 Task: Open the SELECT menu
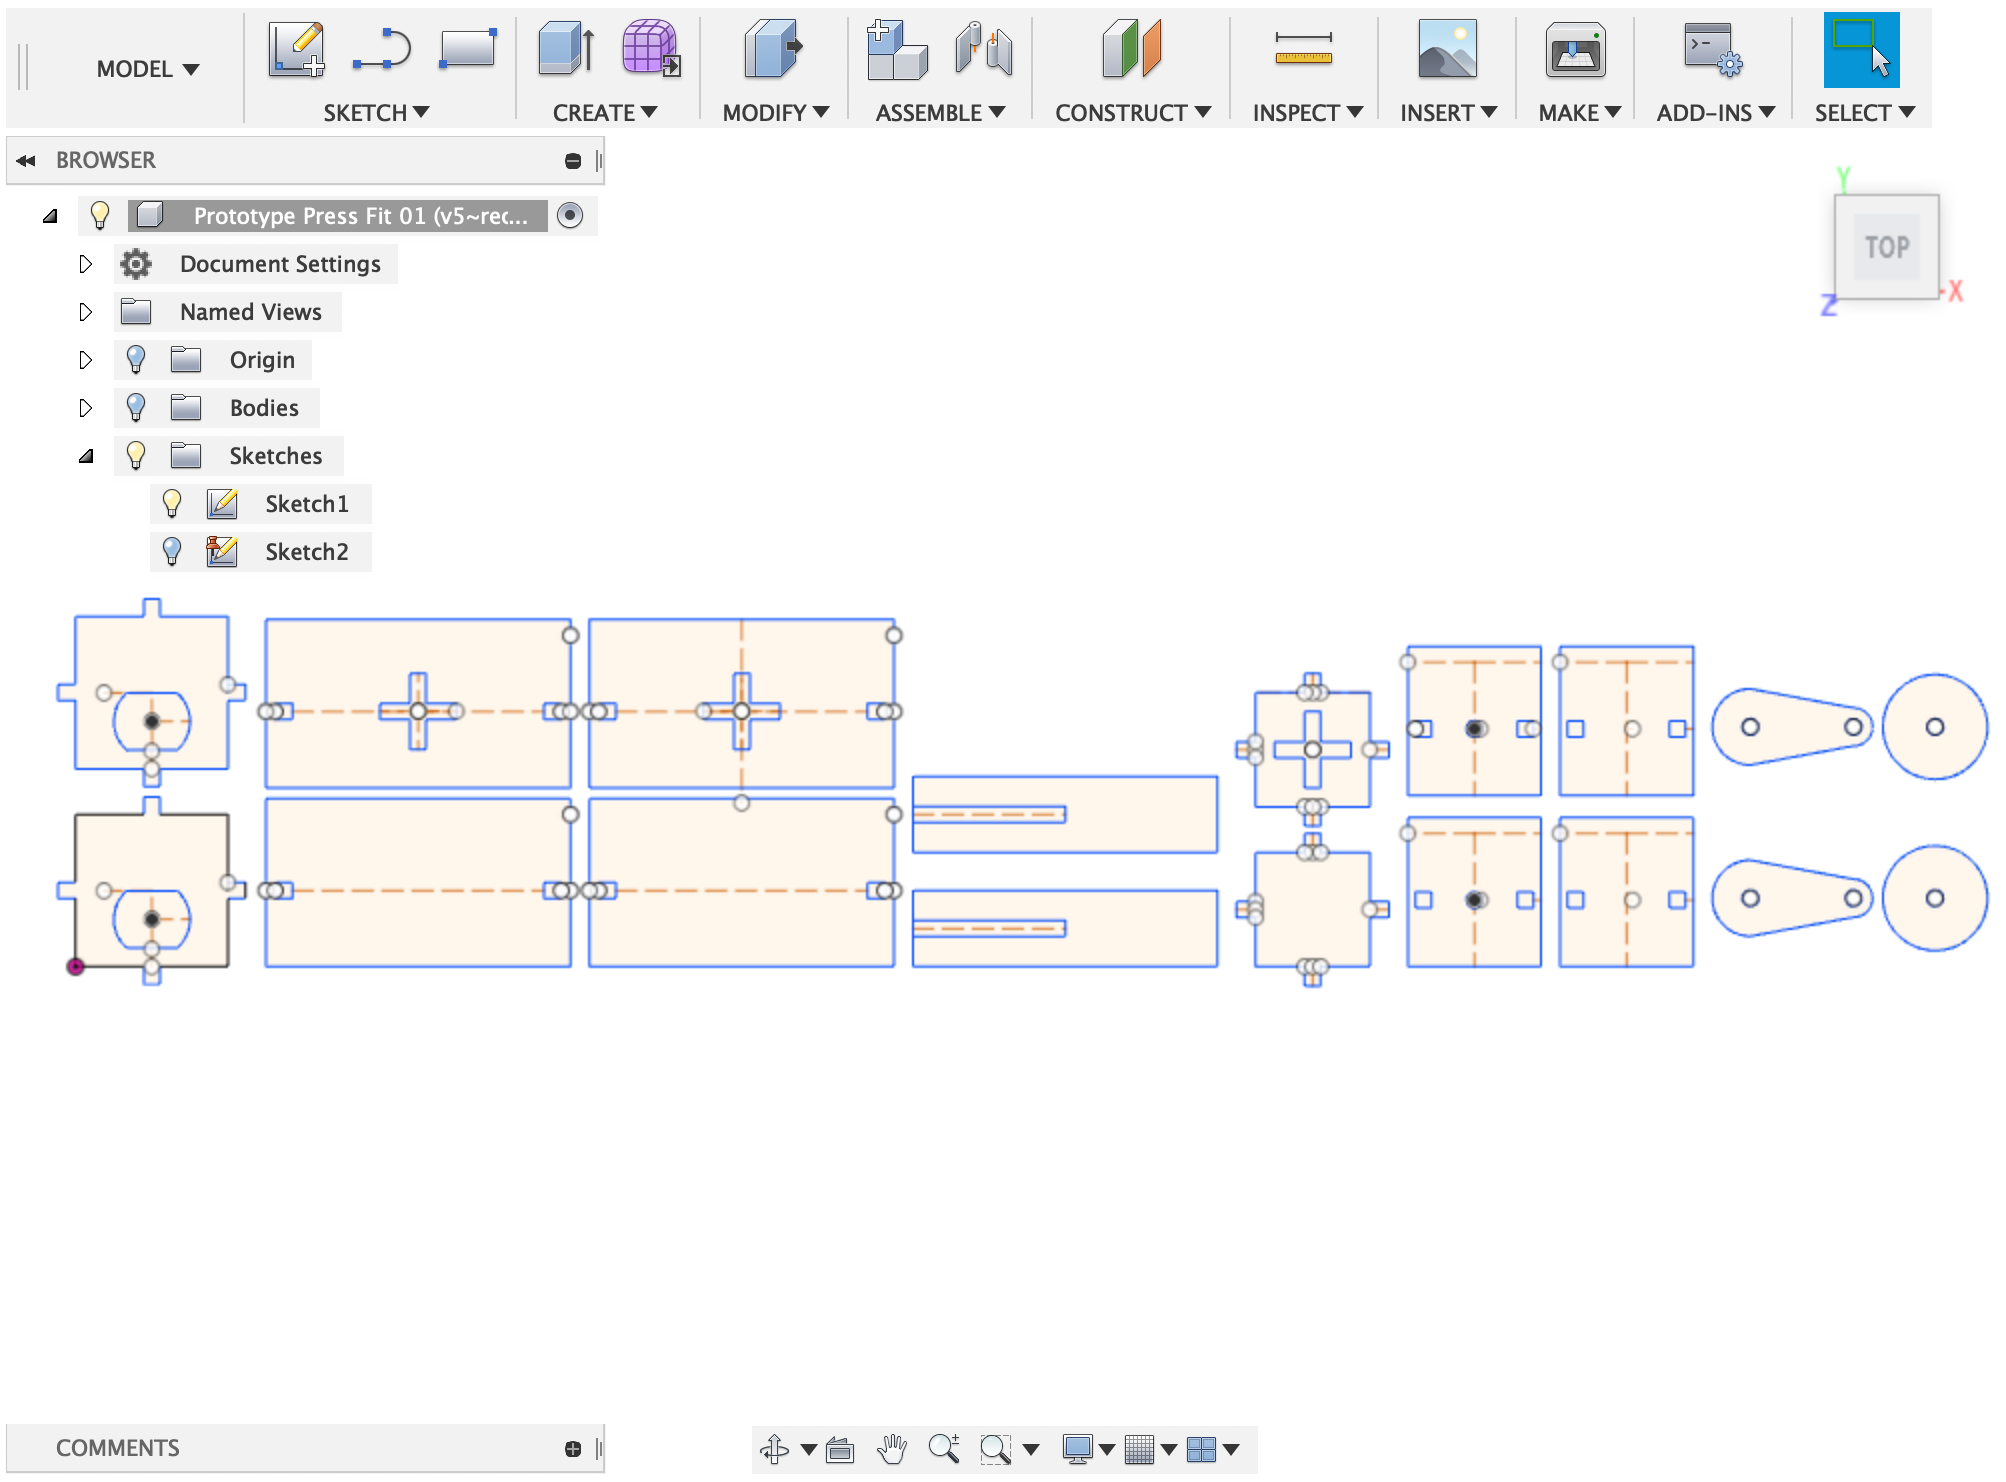tap(1865, 113)
